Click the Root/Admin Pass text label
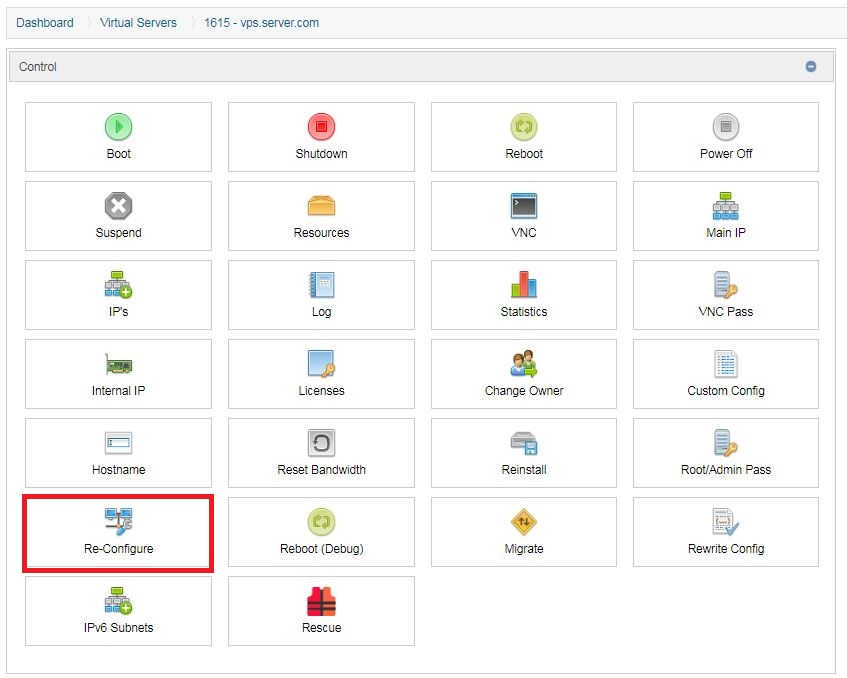This screenshot has height=678, width=847. pyautogui.click(x=726, y=469)
